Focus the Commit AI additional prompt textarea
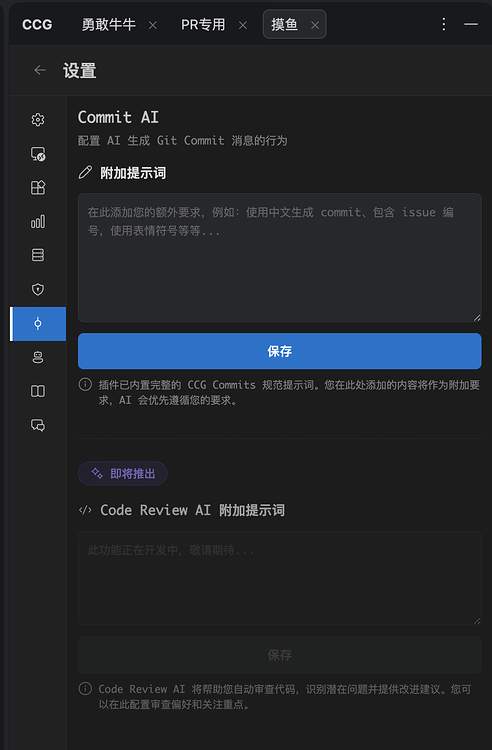This screenshot has width=492, height=750. (x=280, y=257)
